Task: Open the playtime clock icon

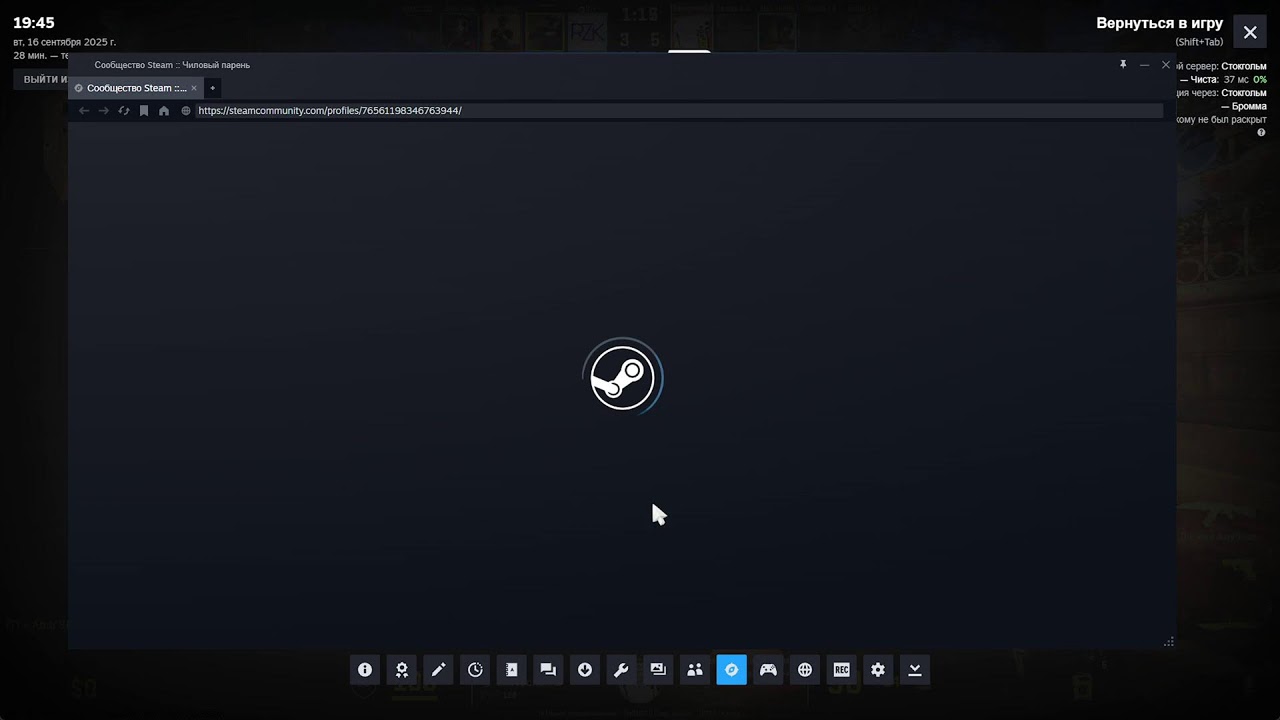Action: pos(475,670)
